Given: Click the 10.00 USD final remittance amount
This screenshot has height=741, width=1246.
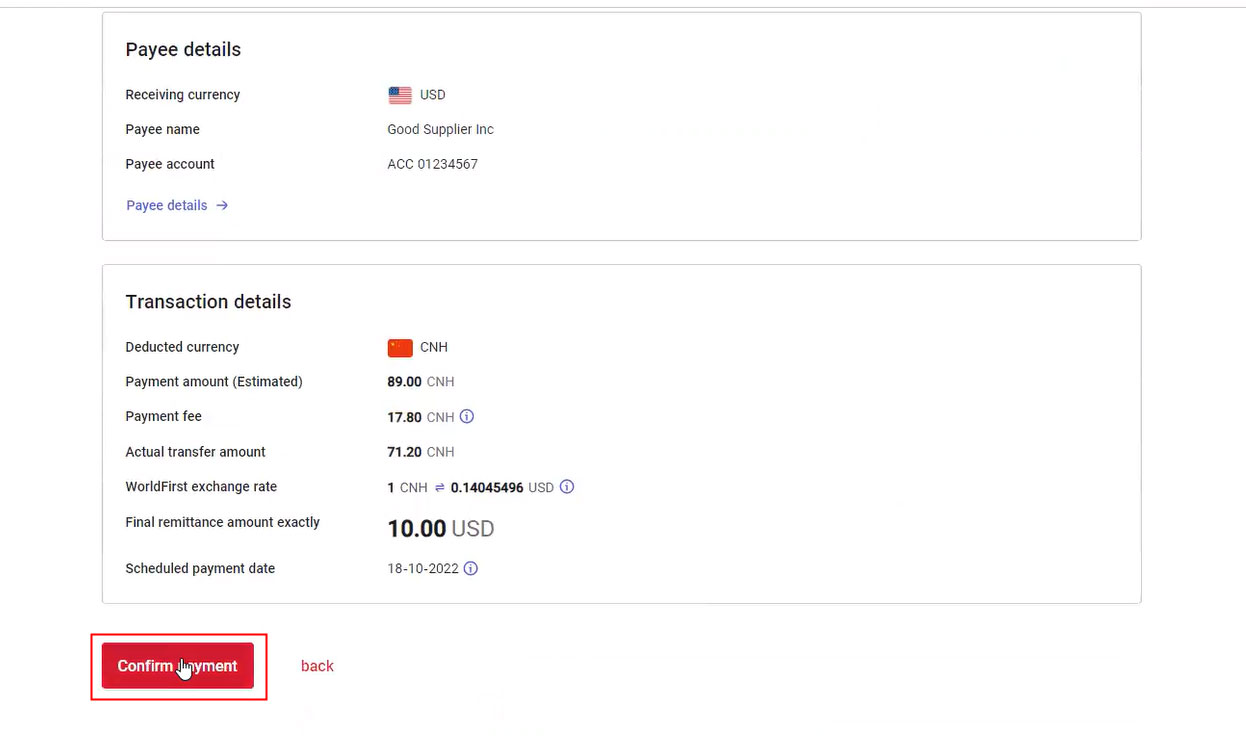Looking at the screenshot, I should click(440, 529).
